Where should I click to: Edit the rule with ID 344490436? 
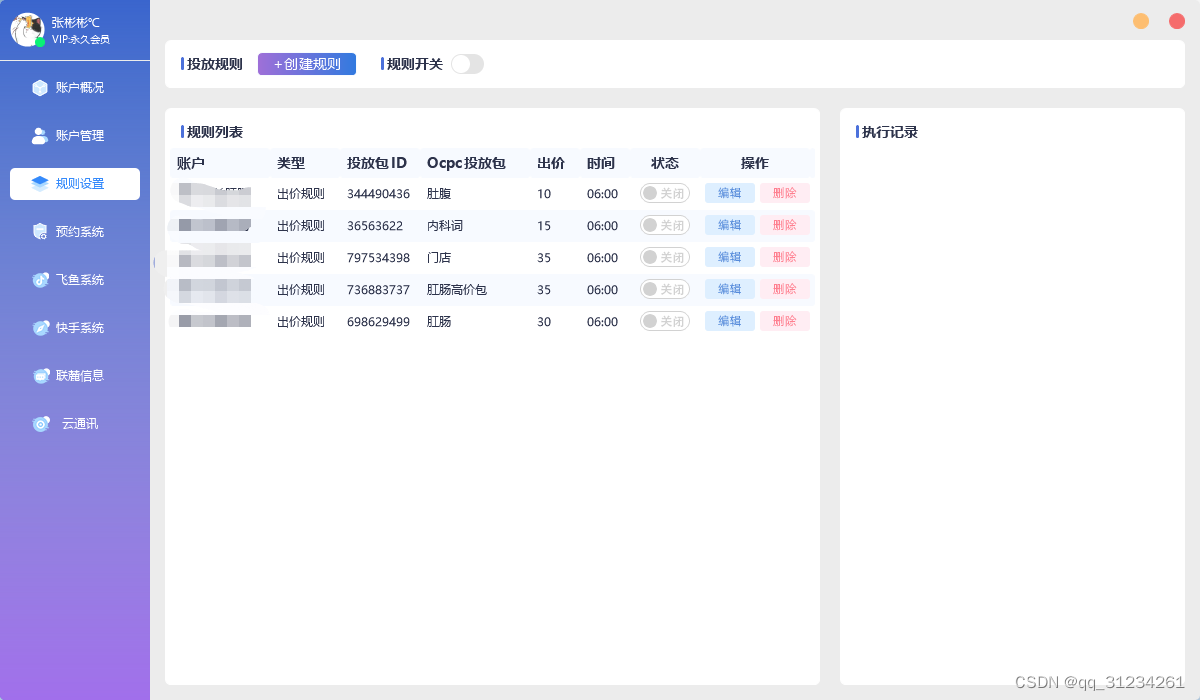click(x=730, y=193)
